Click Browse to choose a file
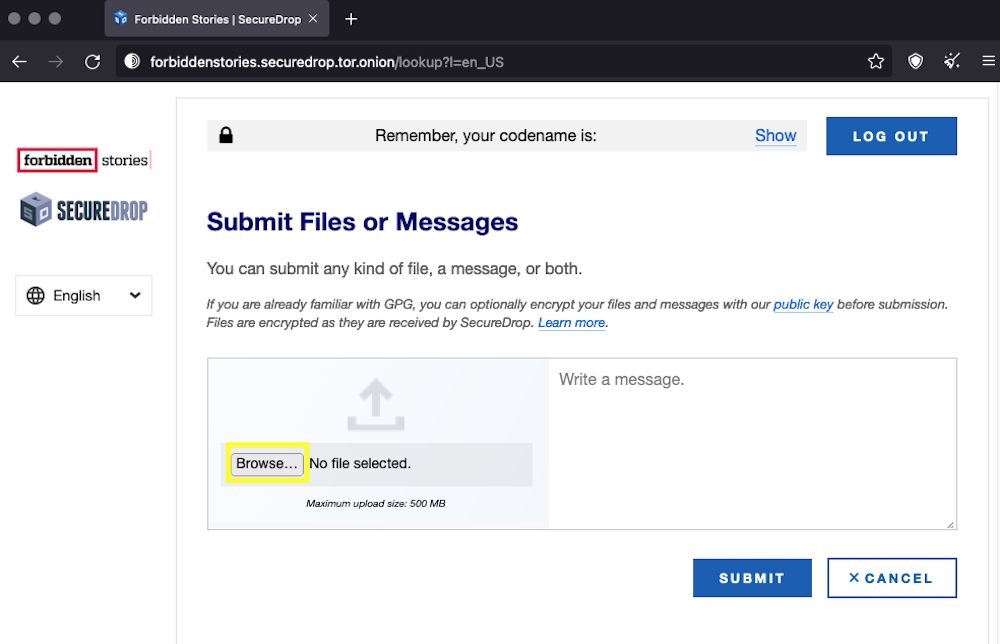The height and width of the screenshot is (644, 1000). click(x=267, y=464)
